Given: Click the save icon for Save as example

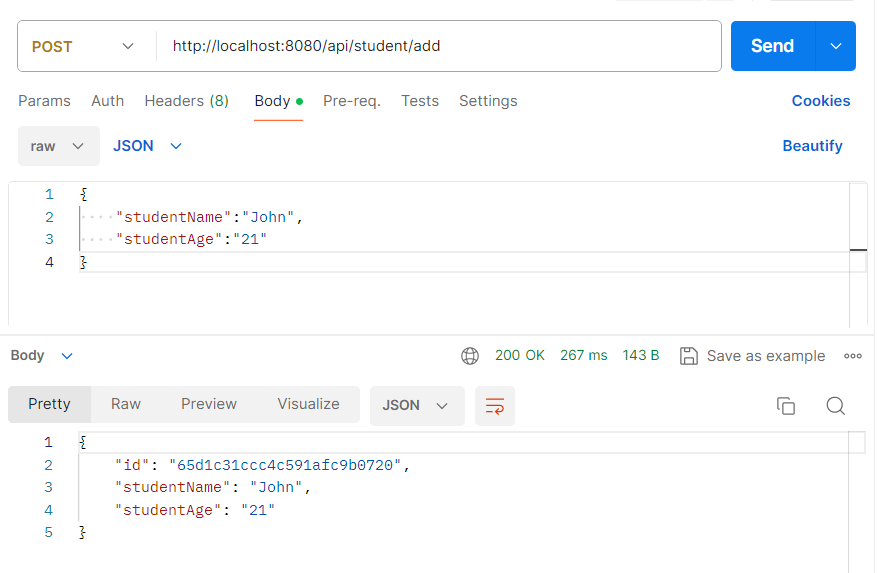Looking at the screenshot, I should (688, 356).
